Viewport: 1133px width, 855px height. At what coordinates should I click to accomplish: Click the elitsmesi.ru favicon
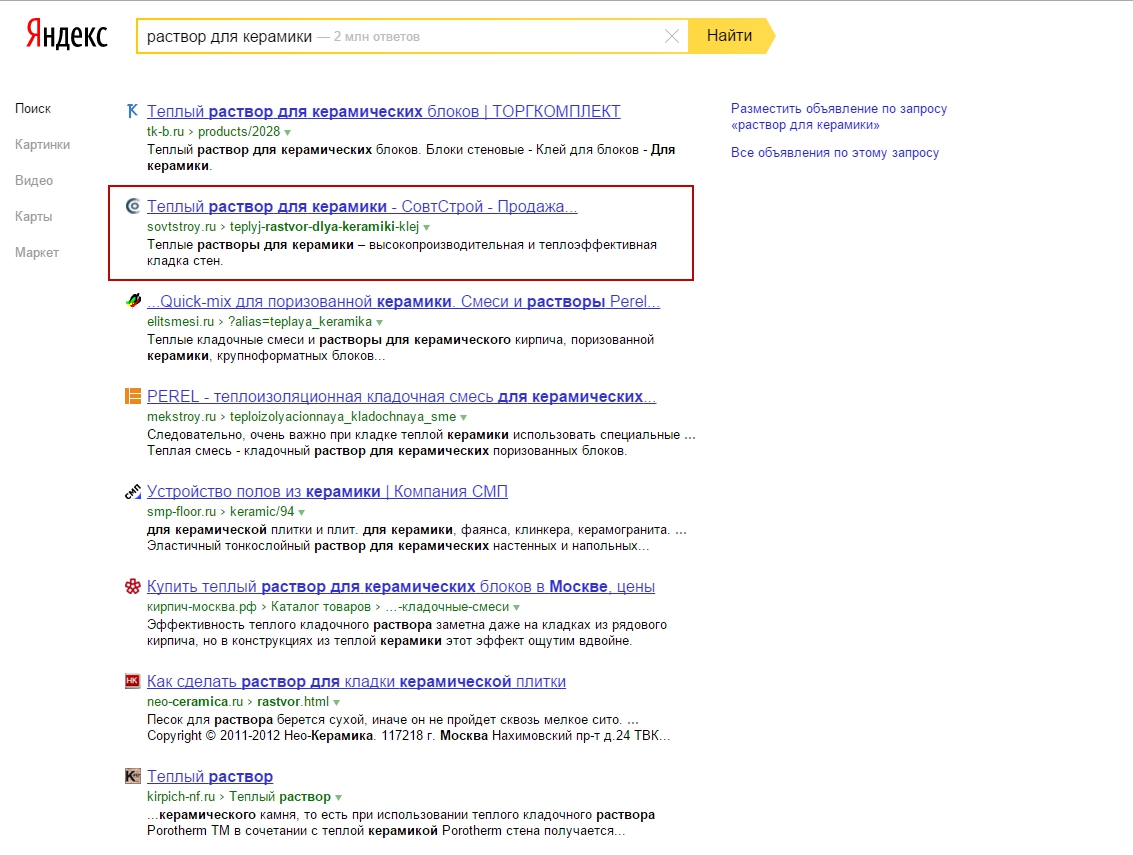(x=133, y=301)
